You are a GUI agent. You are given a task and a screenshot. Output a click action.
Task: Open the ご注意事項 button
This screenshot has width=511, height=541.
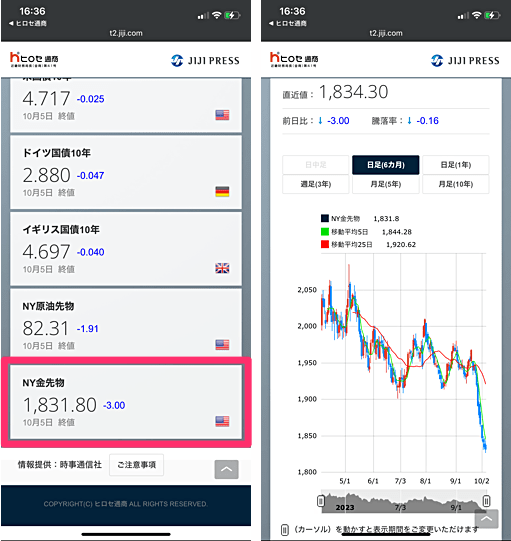tap(136, 465)
